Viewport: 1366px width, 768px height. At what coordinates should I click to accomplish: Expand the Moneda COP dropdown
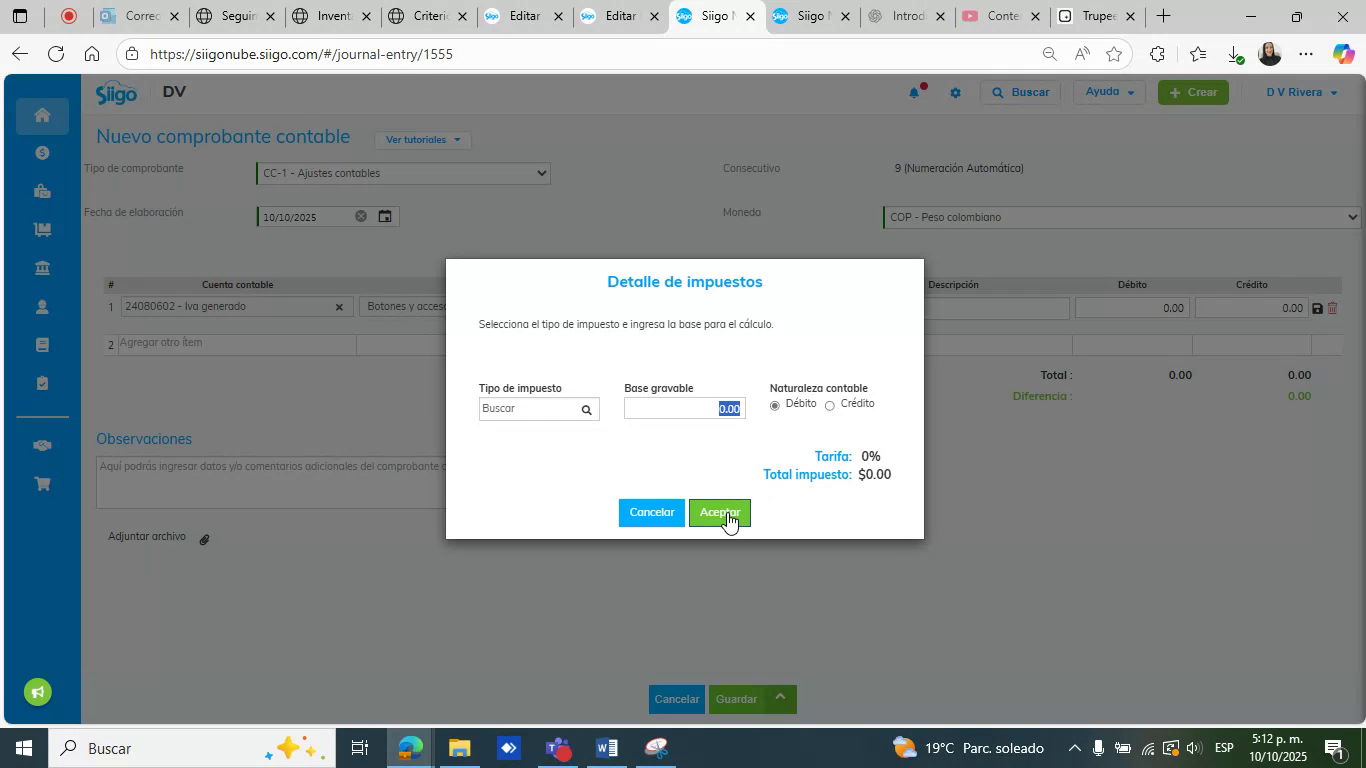pyautogui.click(x=1122, y=217)
